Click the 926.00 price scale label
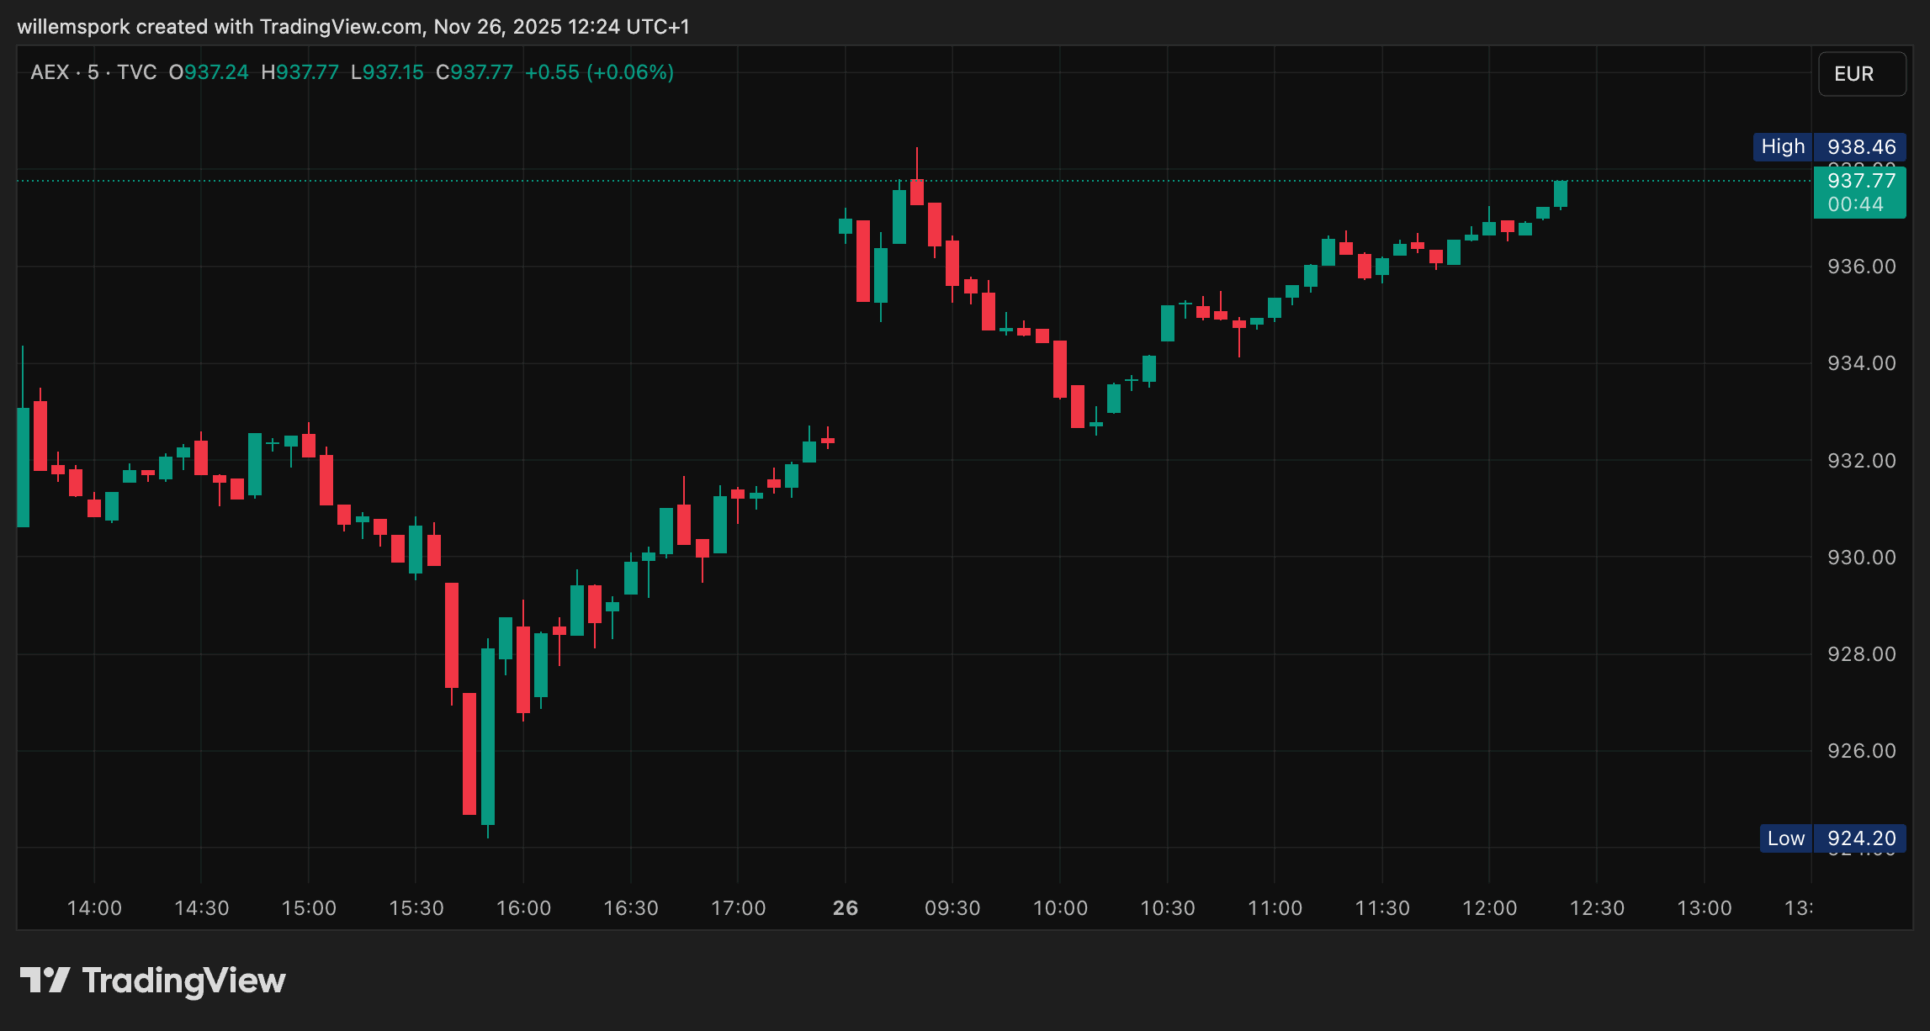This screenshot has width=1930, height=1031. tap(1860, 750)
